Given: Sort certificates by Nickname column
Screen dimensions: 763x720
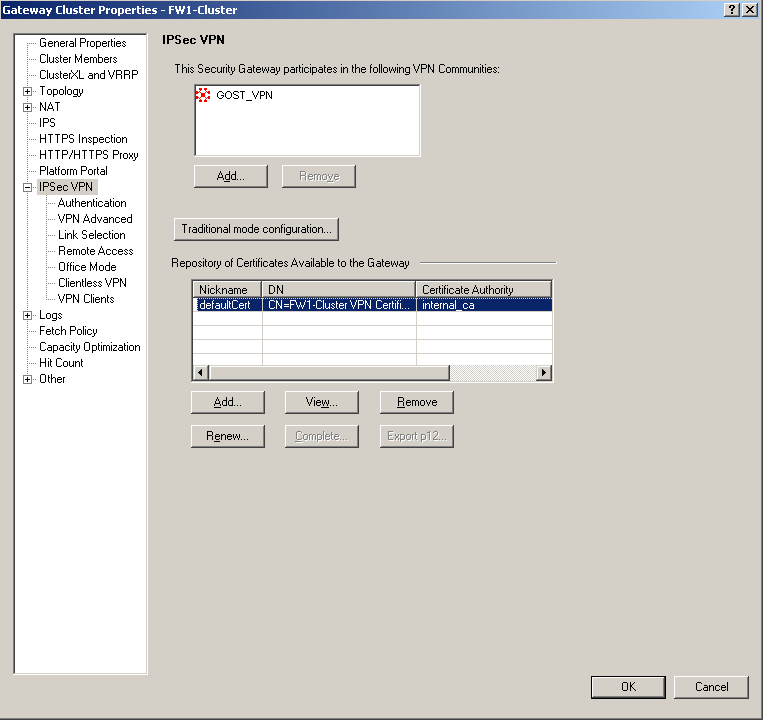Looking at the screenshot, I should (227, 290).
